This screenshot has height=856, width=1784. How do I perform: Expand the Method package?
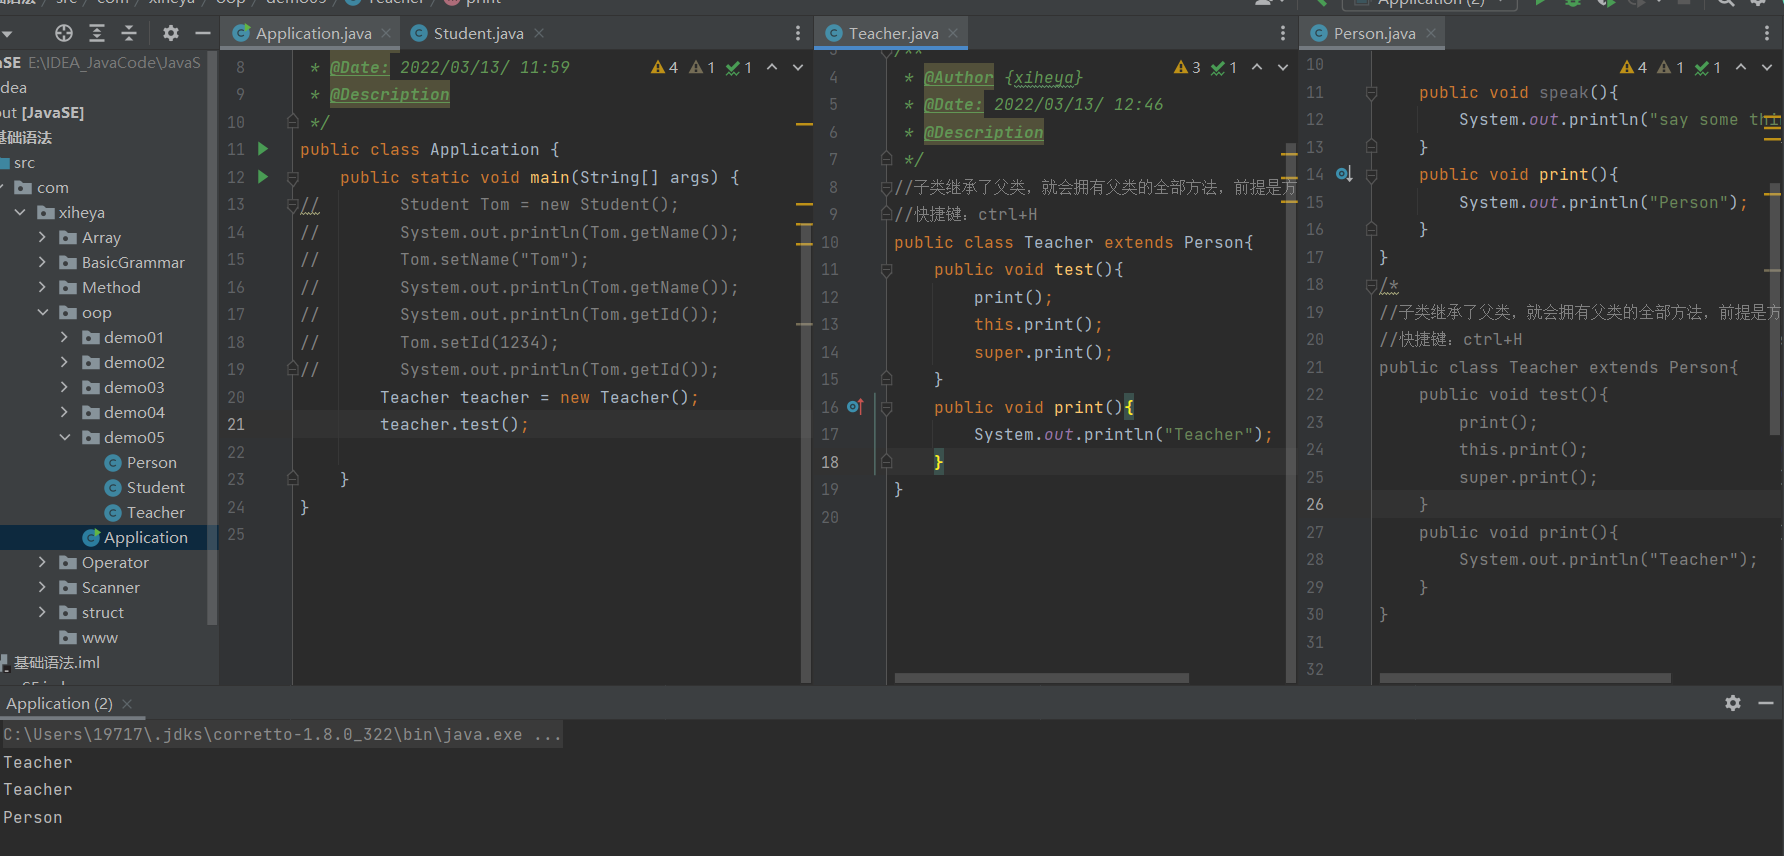42,287
